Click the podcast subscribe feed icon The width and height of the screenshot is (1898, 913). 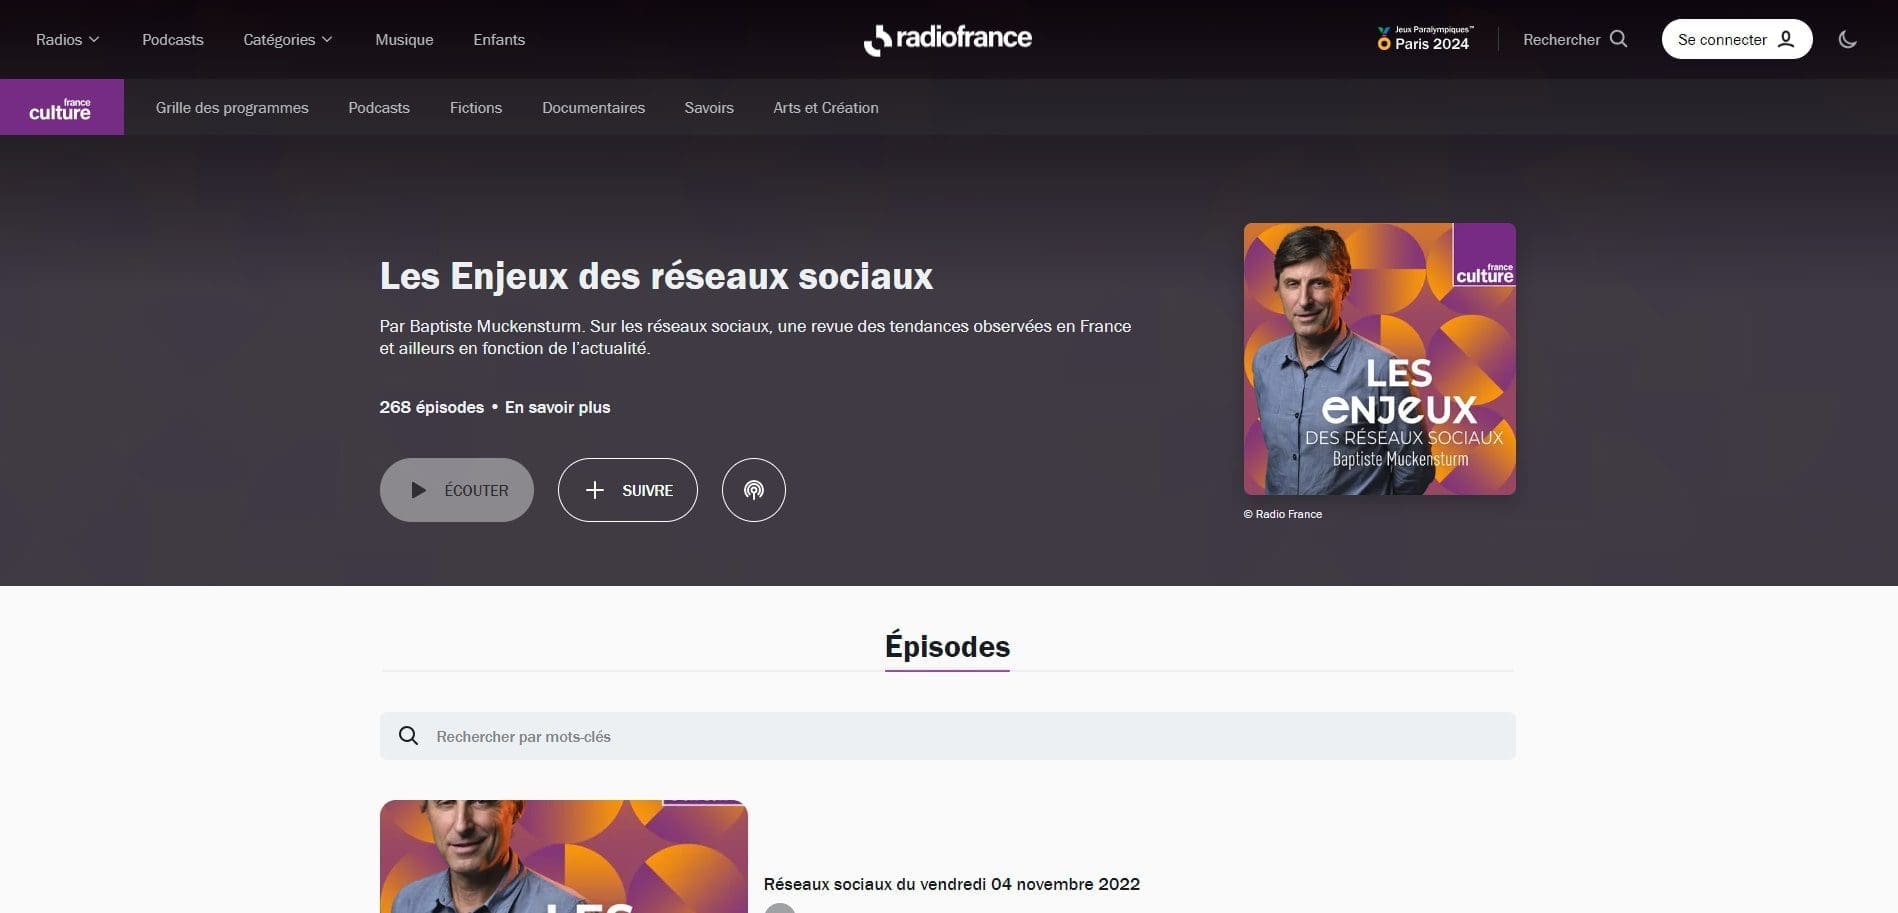754,490
